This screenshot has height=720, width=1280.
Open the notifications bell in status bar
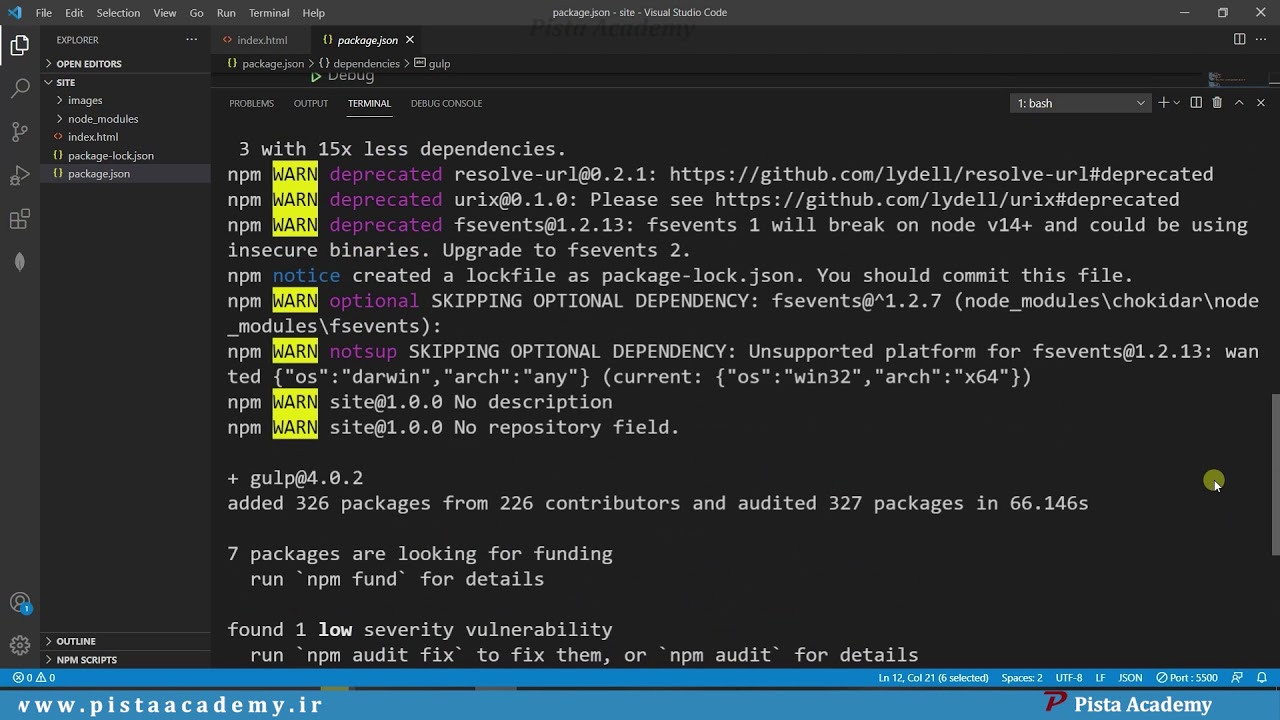click(x=1260, y=678)
